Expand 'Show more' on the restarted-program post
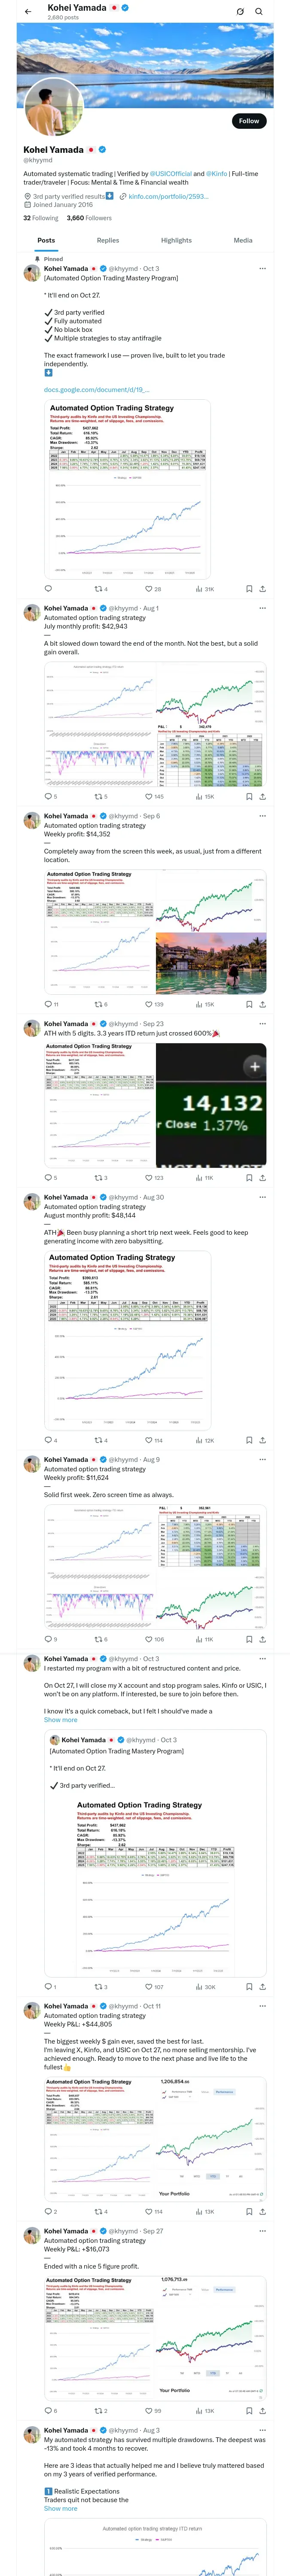290x2576 pixels. click(60, 1720)
